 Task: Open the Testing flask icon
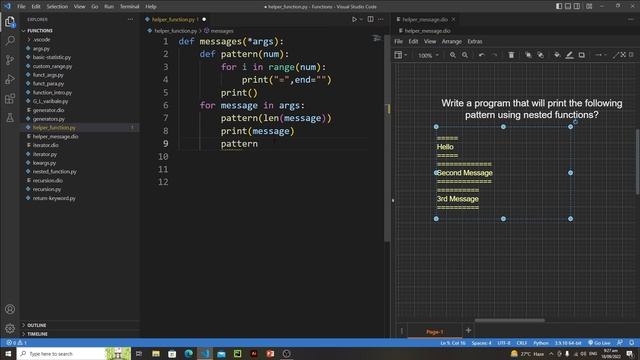(x=10, y=118)
